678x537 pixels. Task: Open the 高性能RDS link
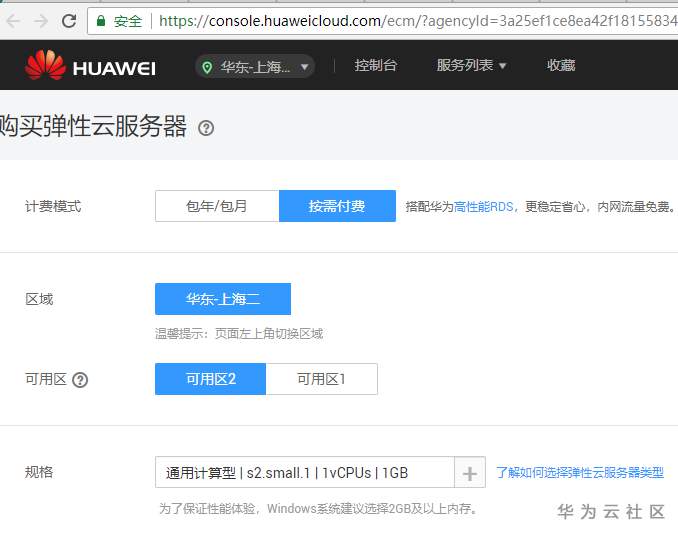tap(483, 207)
